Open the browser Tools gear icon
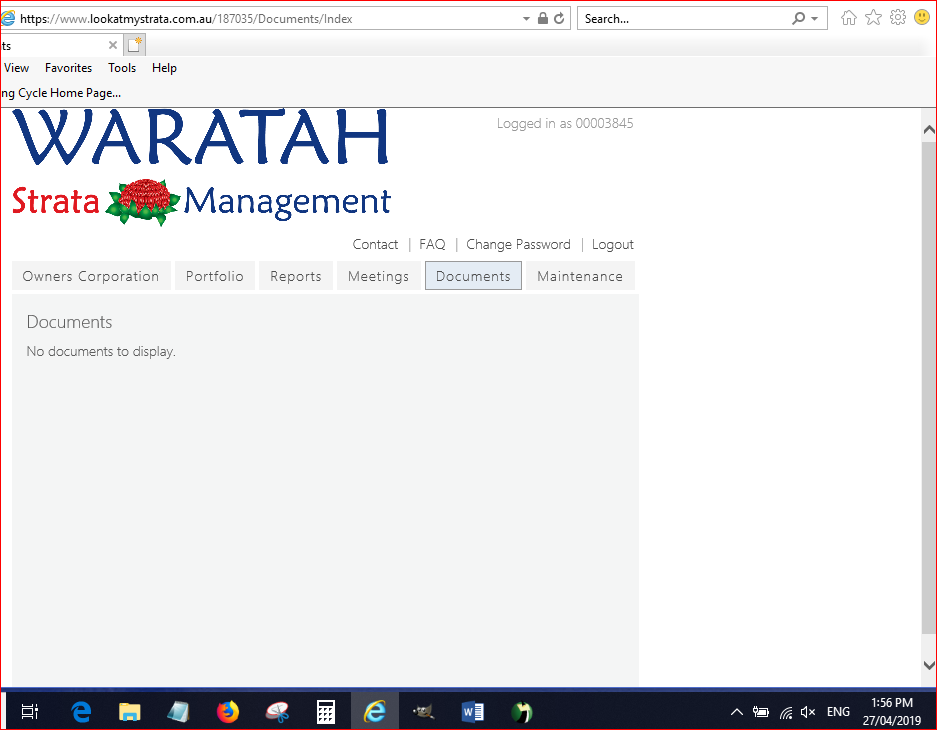 [897, 18]
